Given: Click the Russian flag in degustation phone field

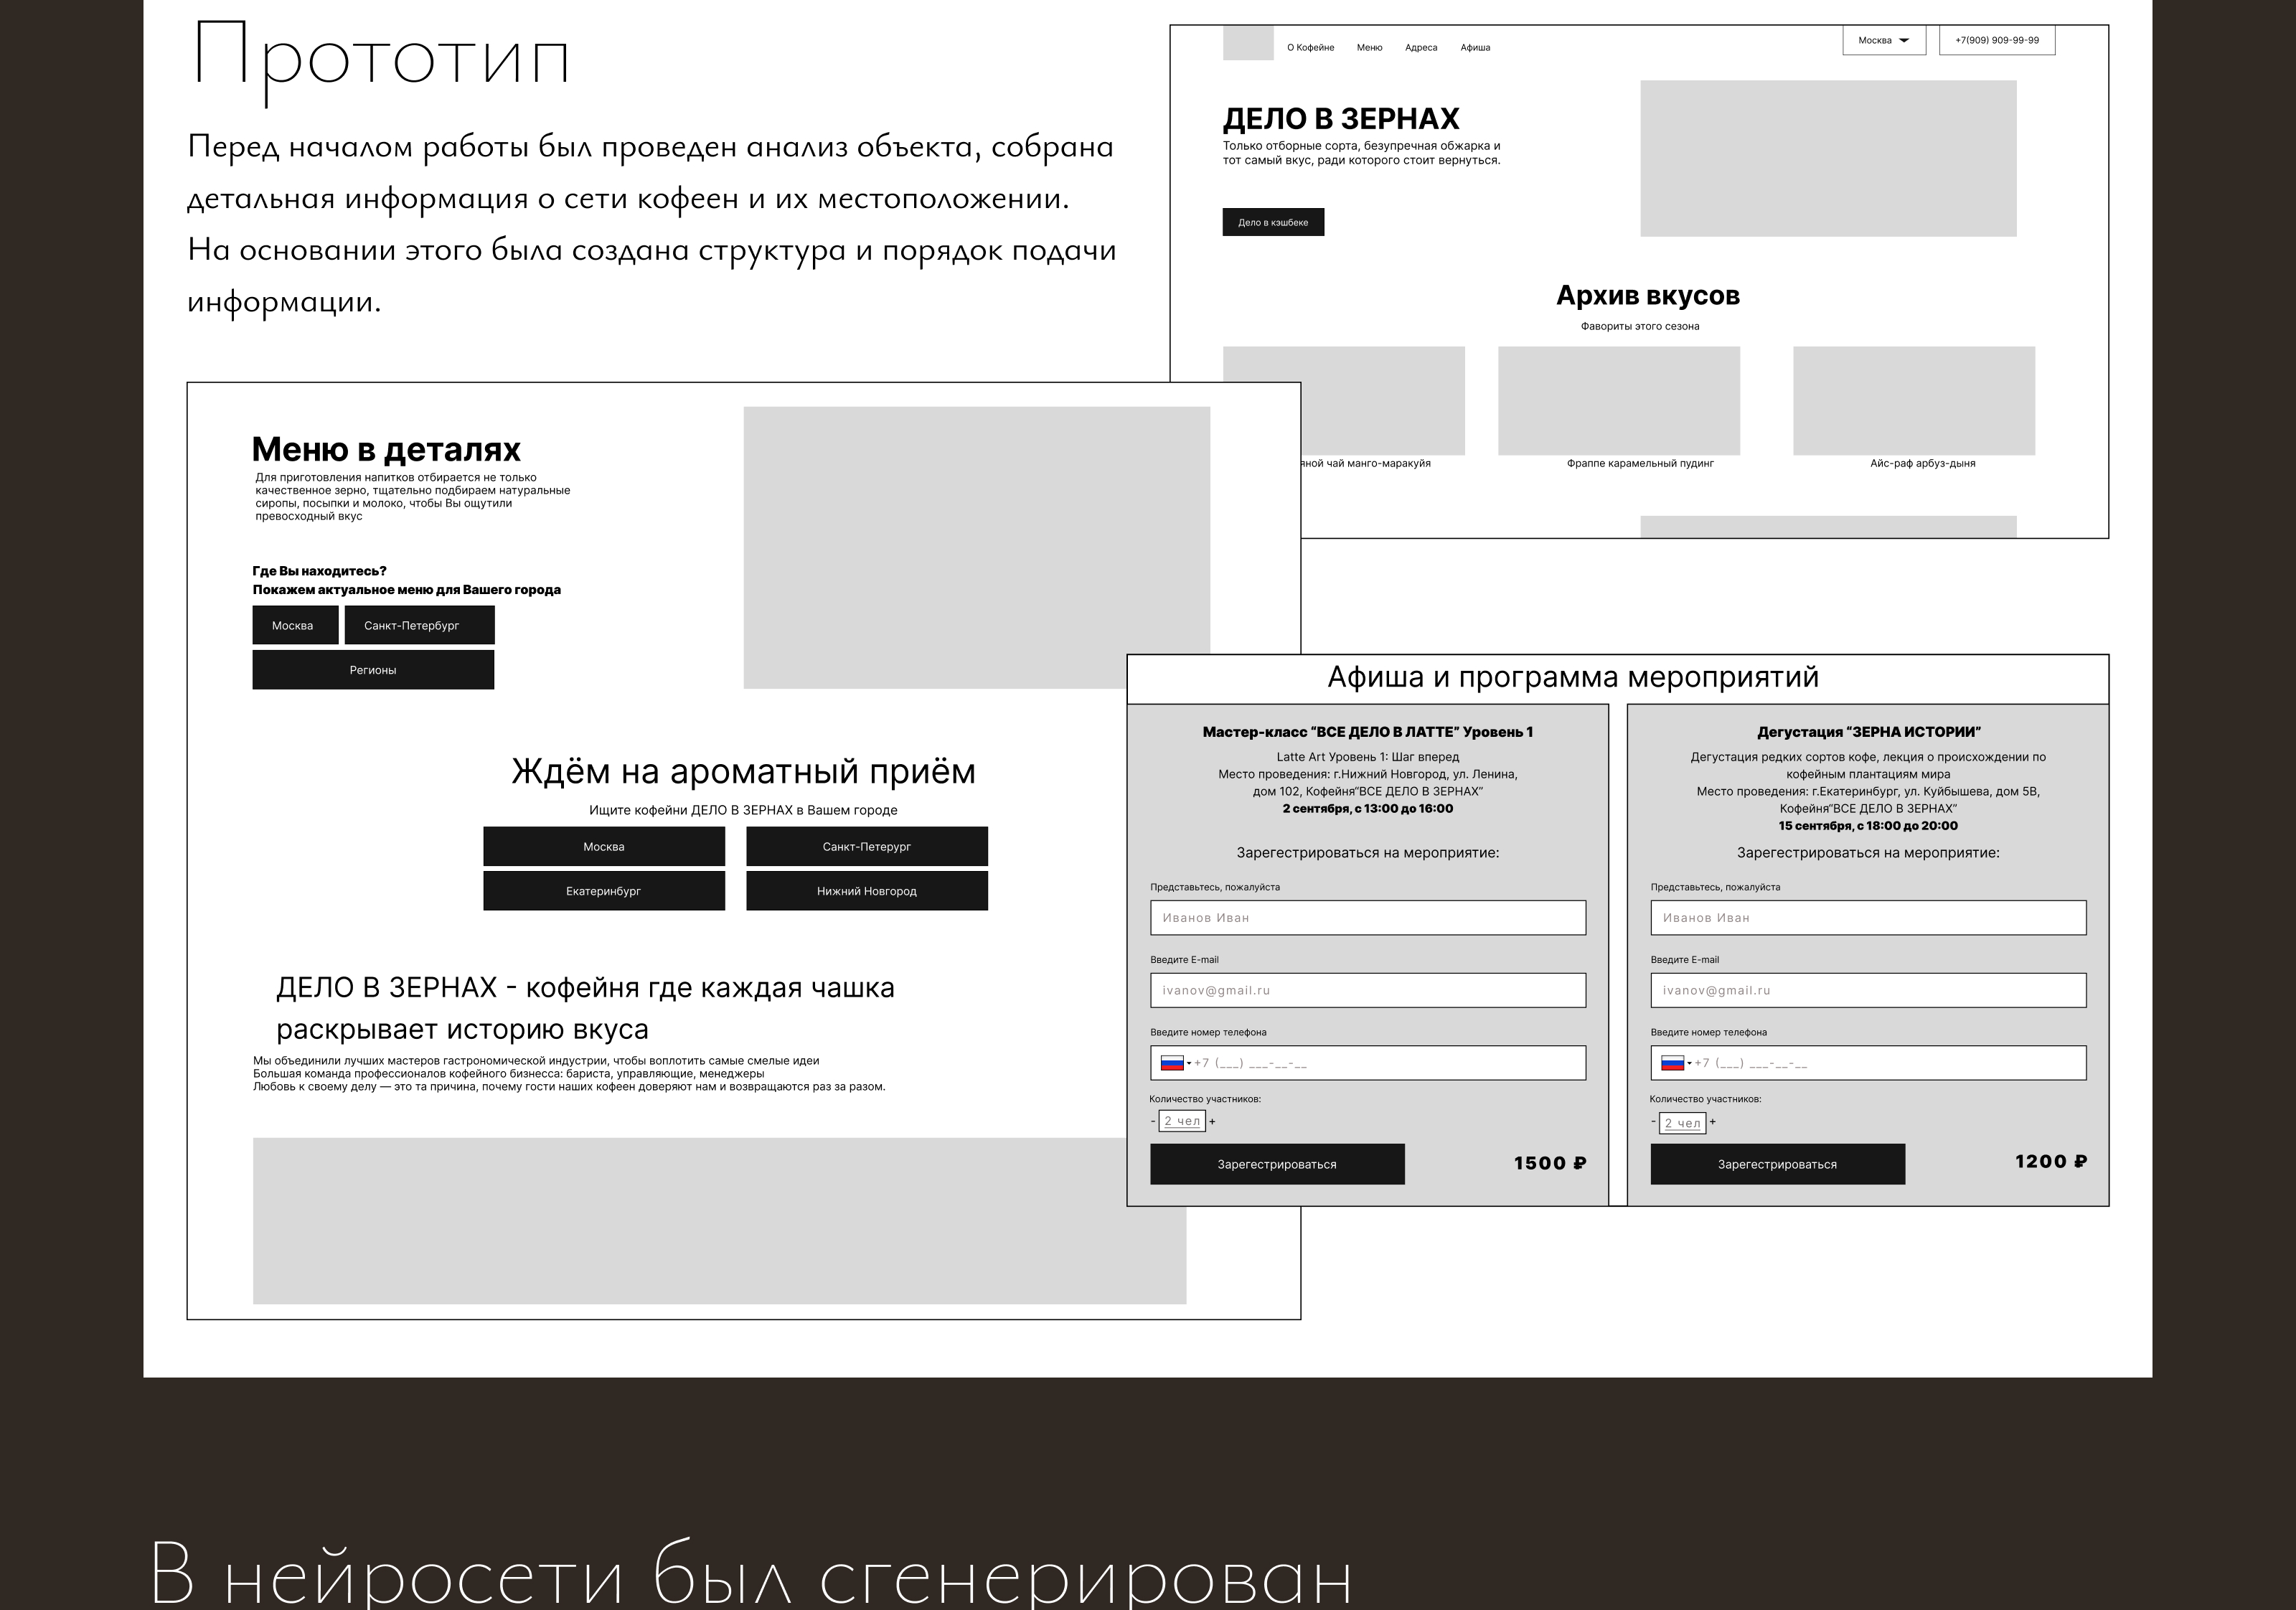Looking at the screenshot, I should pos(1672,1063).
